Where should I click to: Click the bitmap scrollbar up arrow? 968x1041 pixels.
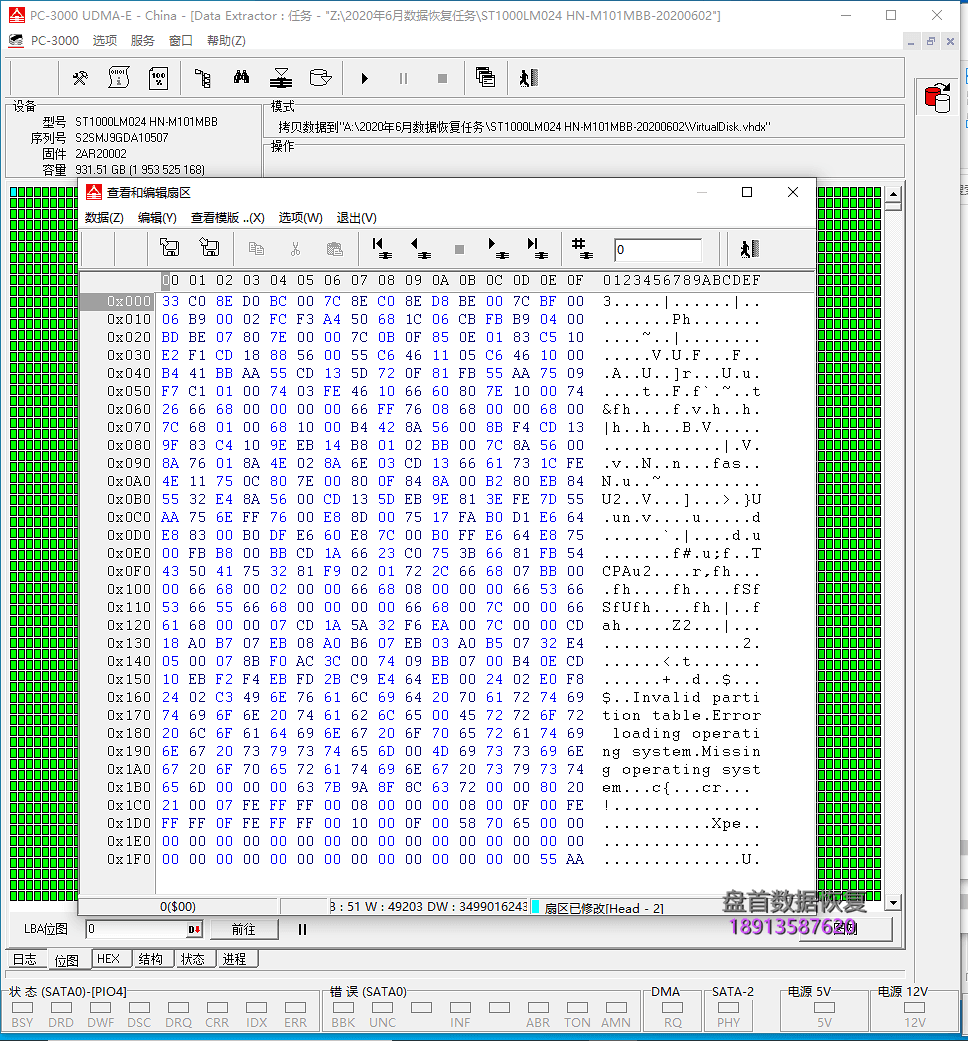tap(893, 195)
